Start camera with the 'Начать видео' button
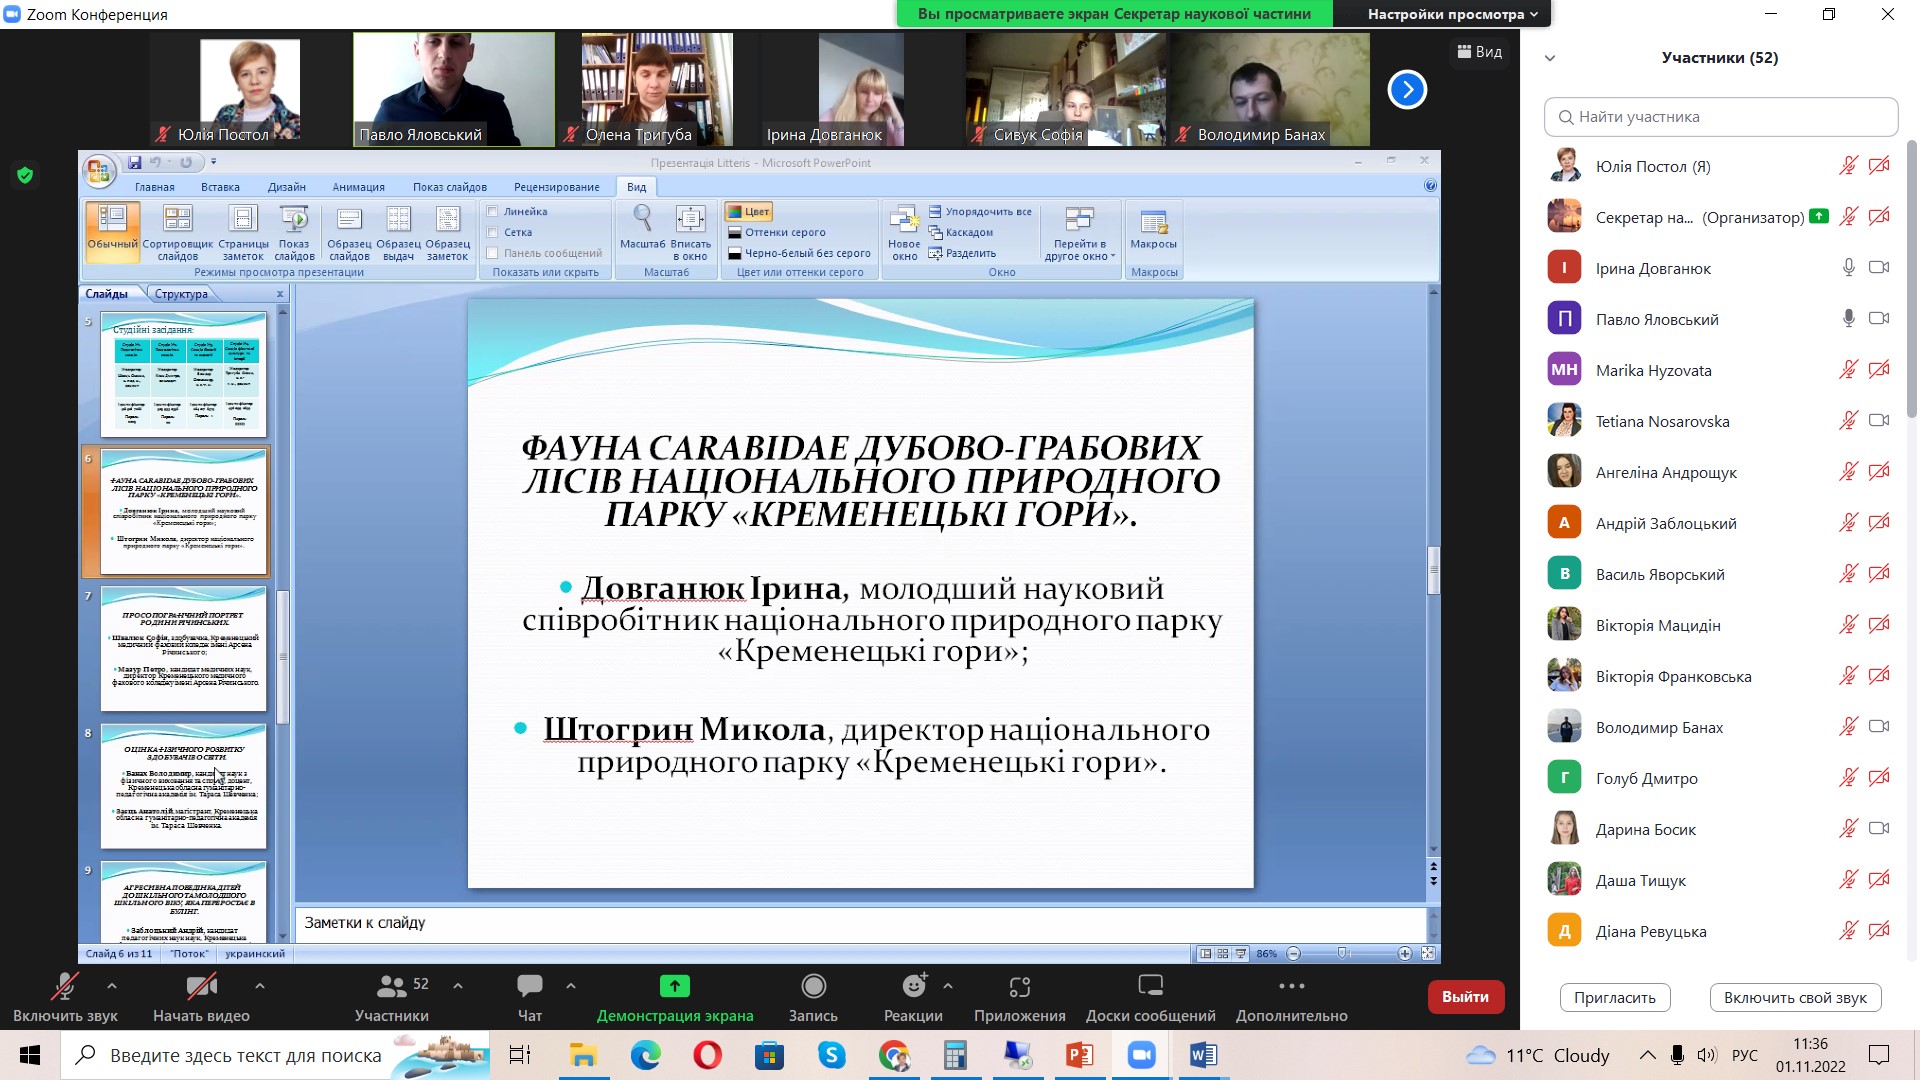1920x1080 pixels. 201,987
